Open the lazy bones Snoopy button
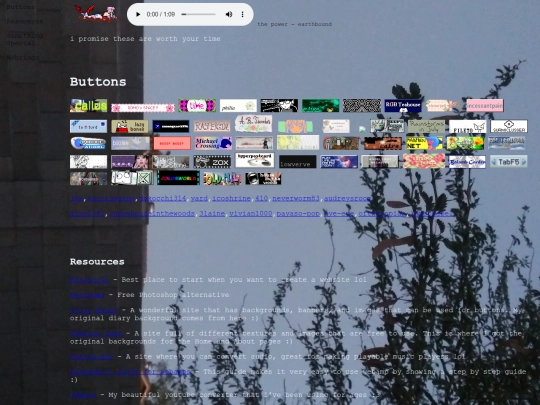The height and width of the screenshot is (405, 540). click(x=130, y=126)
